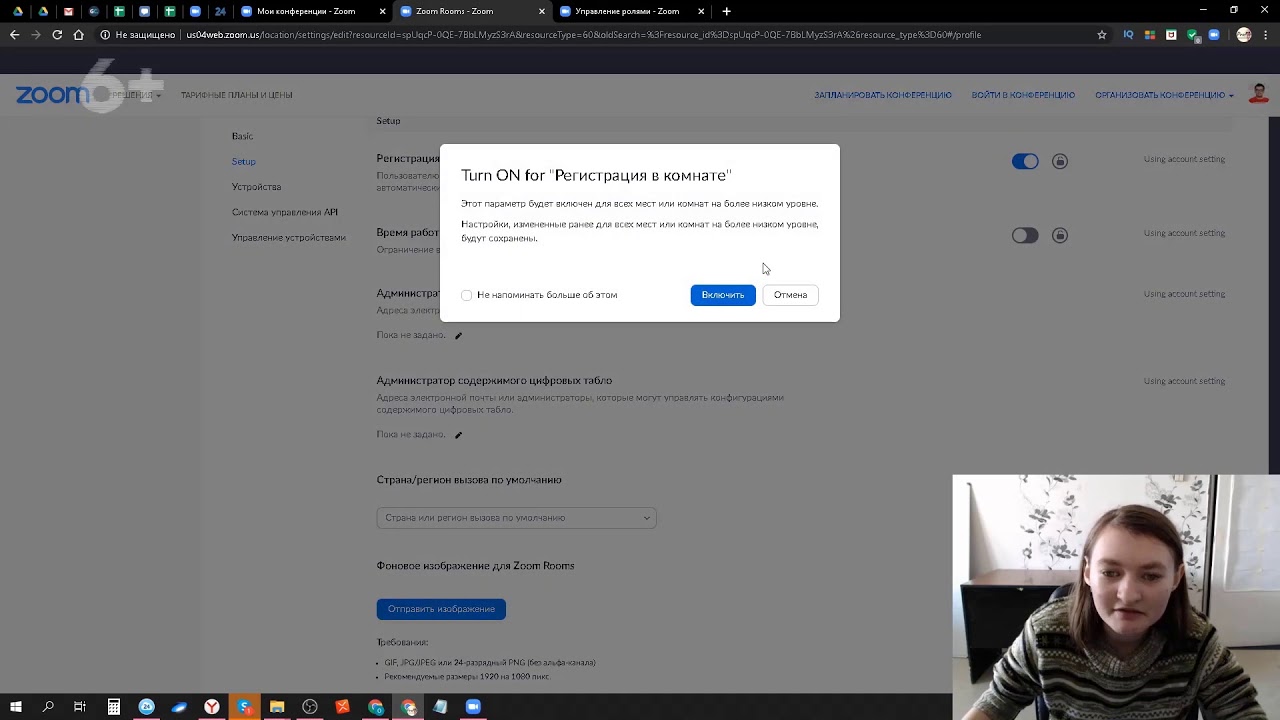Edit Администратор email with pencil icon
This screenshot has width=1280, height=720.
point(458,335)
